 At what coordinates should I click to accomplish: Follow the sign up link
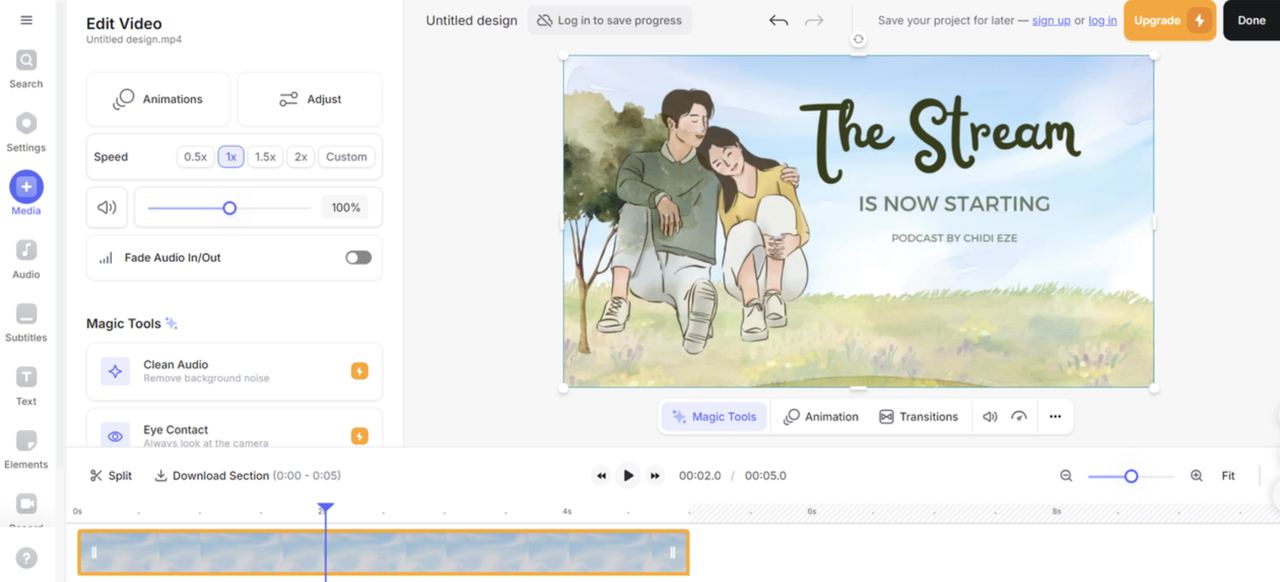click(x=1051, y=20)
